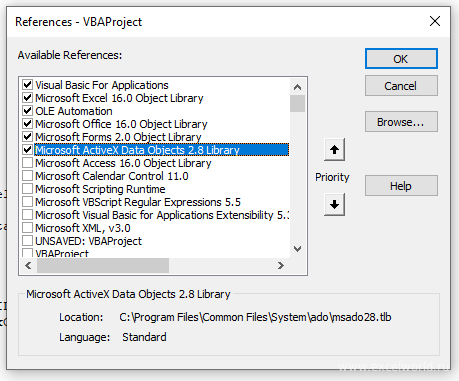The image size is (459, 381).
Task: Enable Microsoft VBScript Regular Expressions 5.5
Action: pyautogui.click(x=27, y=202)
